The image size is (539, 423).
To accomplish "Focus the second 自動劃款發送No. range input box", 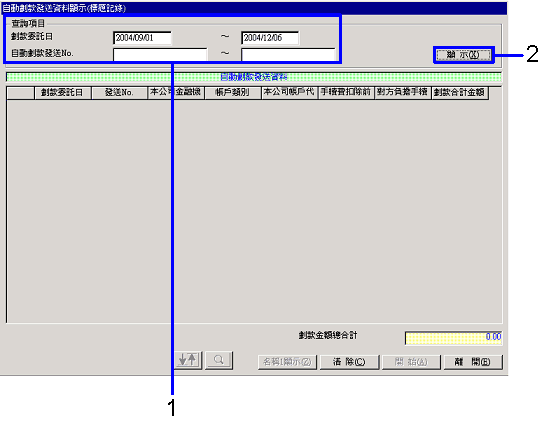I will [288, 54].
